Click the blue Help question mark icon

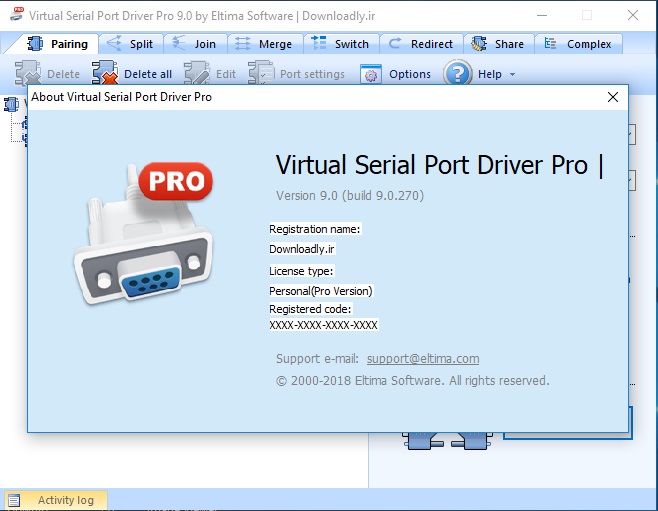point(457,73)
